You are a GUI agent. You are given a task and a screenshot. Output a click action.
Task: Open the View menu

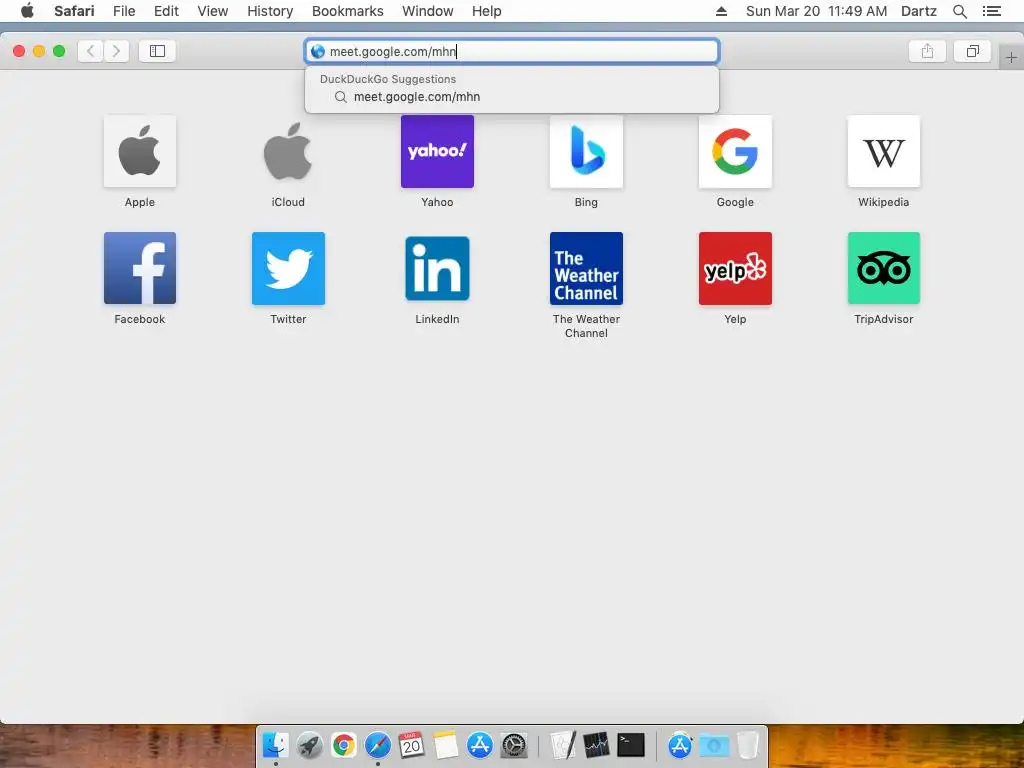tap(213, 11)
